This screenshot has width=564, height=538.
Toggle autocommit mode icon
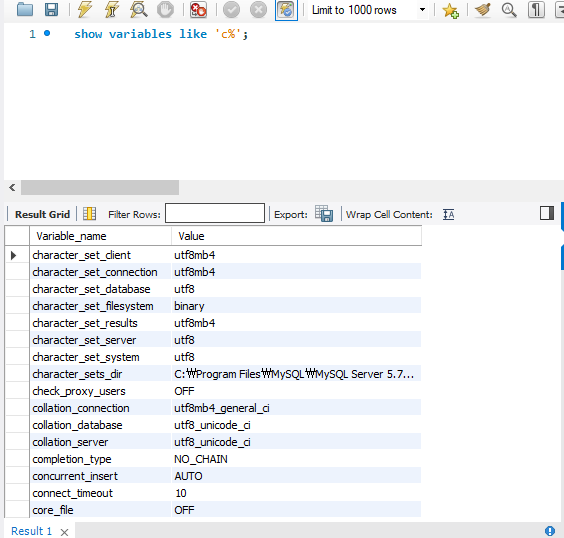286,10
